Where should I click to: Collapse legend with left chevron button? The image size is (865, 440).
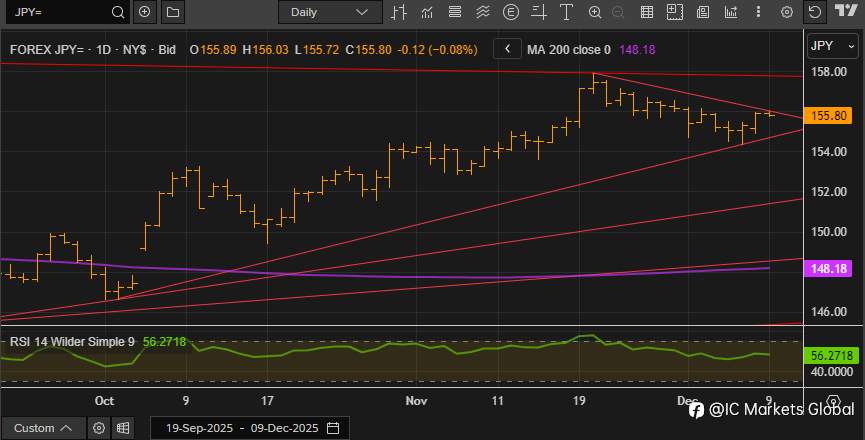tap(507, 49)
